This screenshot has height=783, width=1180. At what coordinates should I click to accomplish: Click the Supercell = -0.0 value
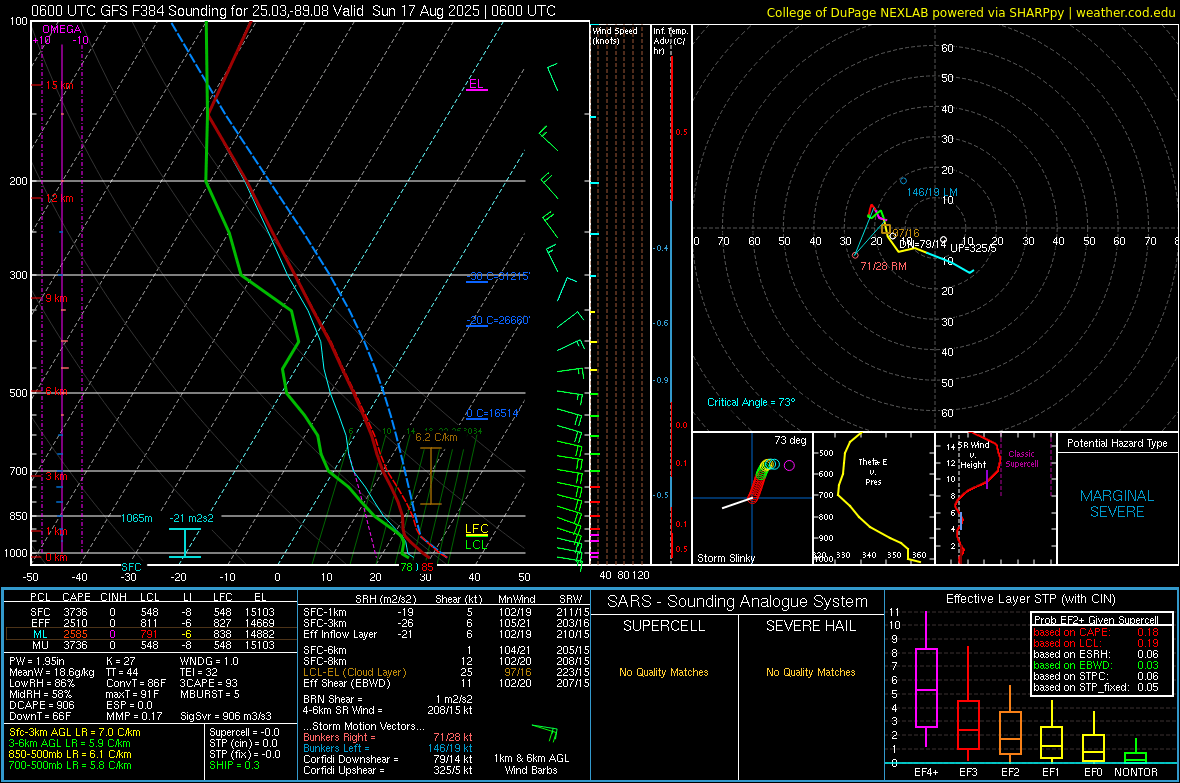click(x=244, y=732)
